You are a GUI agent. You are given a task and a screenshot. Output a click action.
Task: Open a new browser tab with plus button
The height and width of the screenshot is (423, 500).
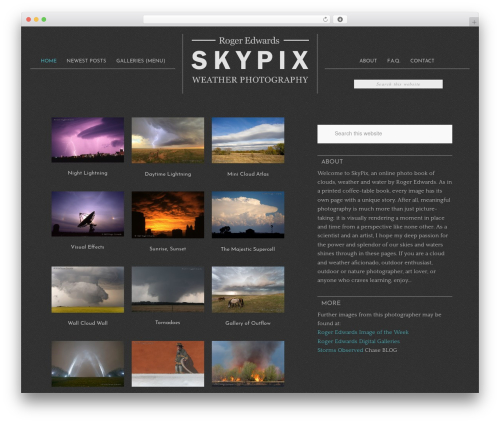(x=474, y=22)
